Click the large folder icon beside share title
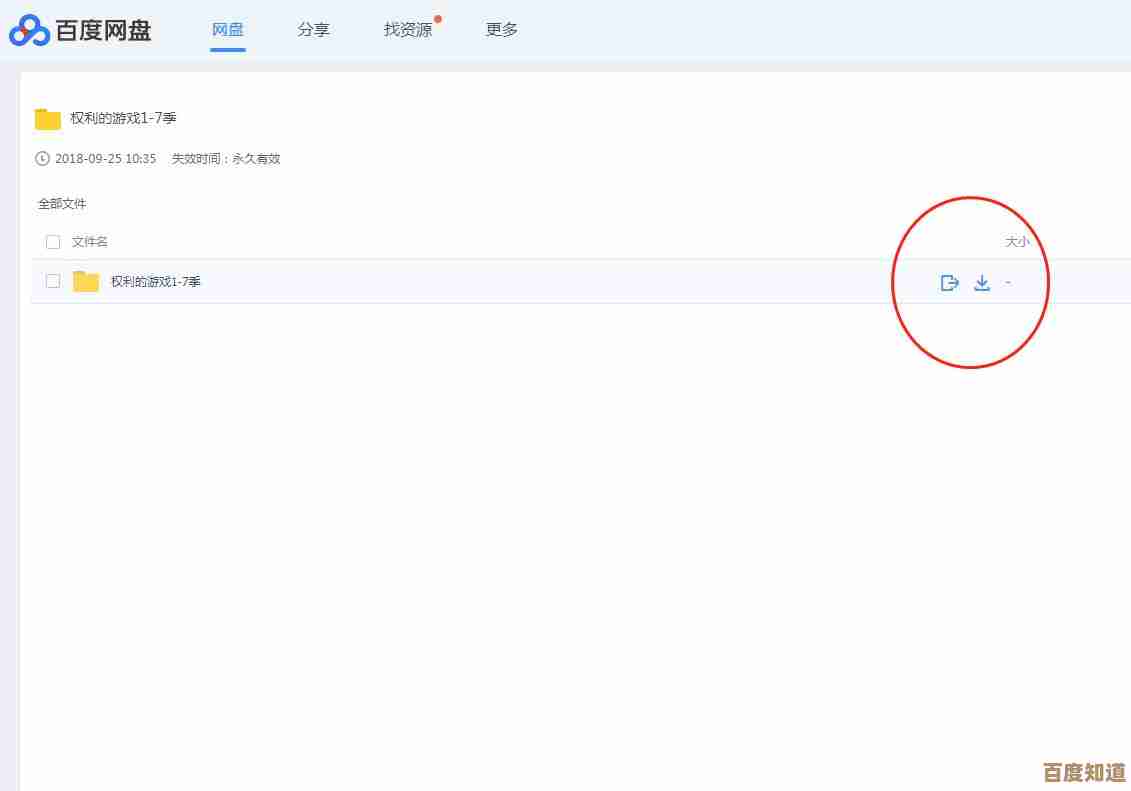The image size is (1131, 791). [x=48, y=119]
